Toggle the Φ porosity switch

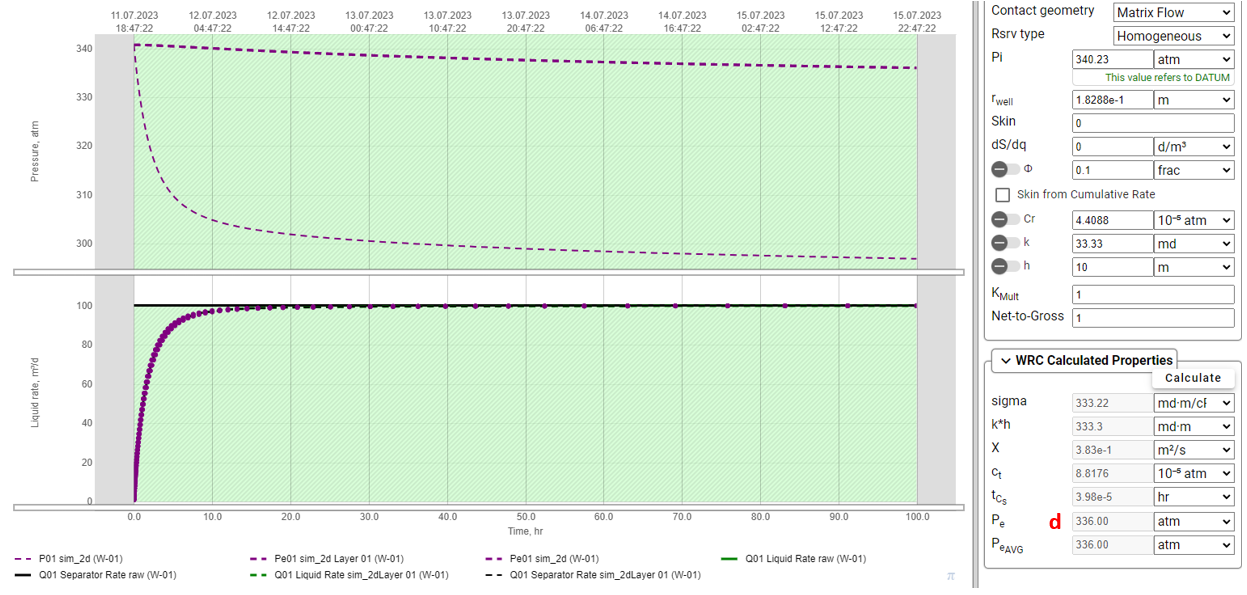coord(1005,170)
